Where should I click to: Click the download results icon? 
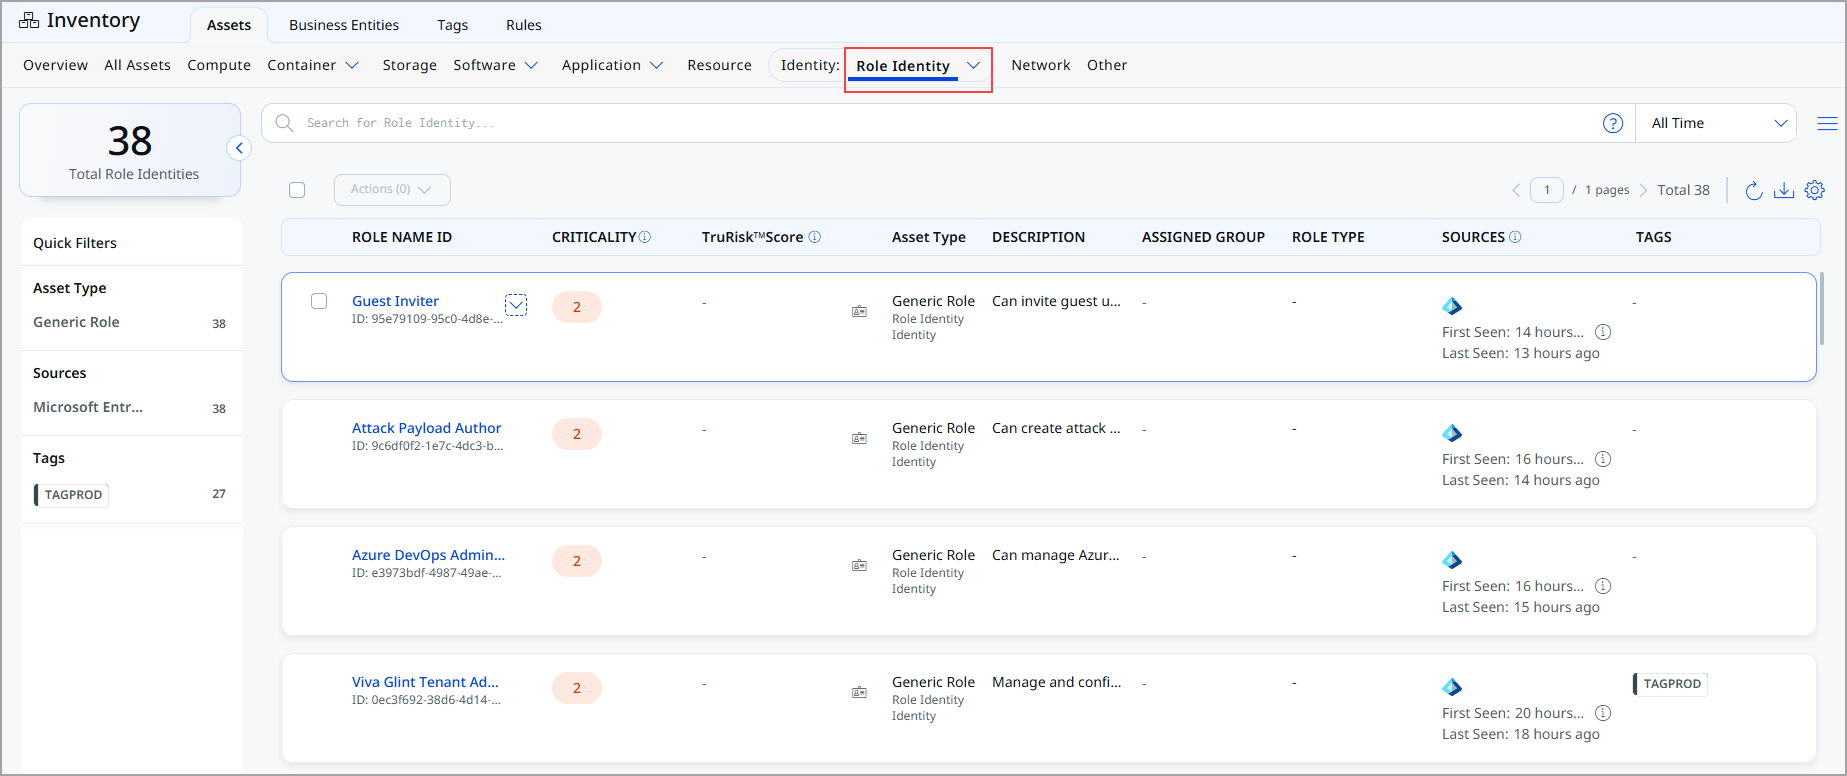(1784, 190)
